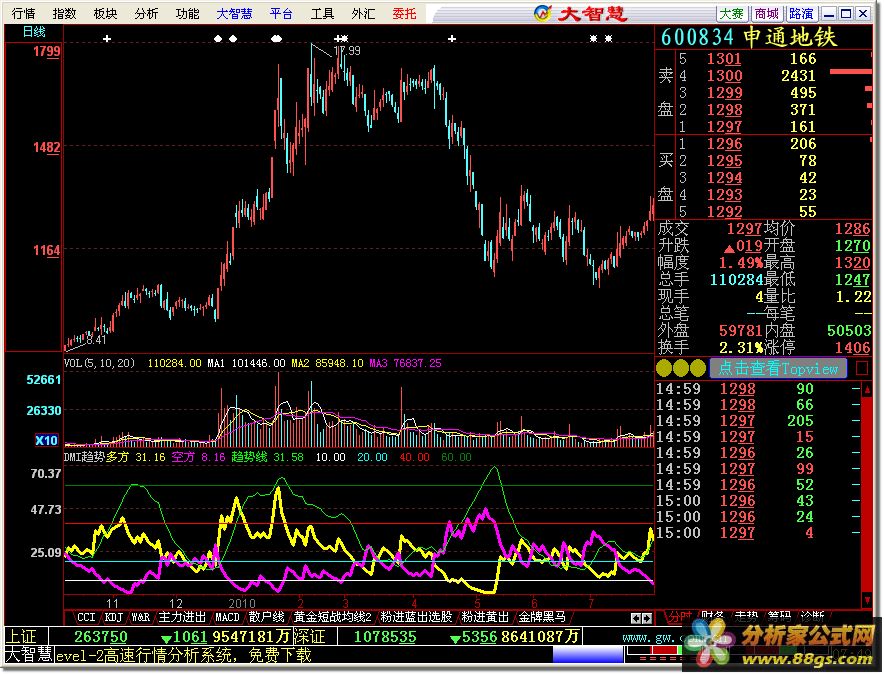Open the red 委托 menu

404,14
